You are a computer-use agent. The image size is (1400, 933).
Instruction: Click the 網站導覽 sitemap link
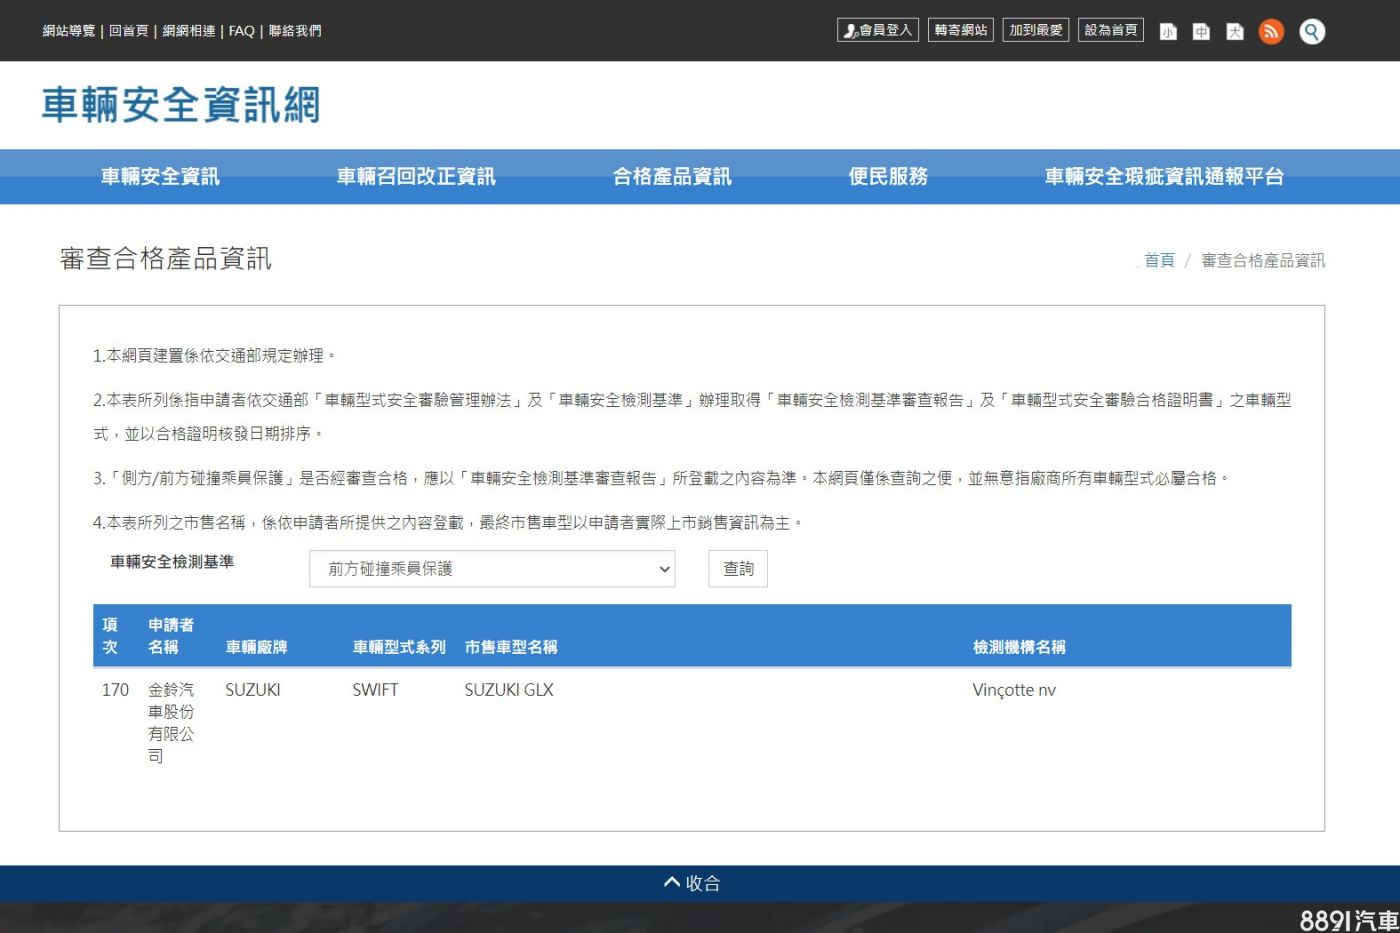click(x=69, y=31)
